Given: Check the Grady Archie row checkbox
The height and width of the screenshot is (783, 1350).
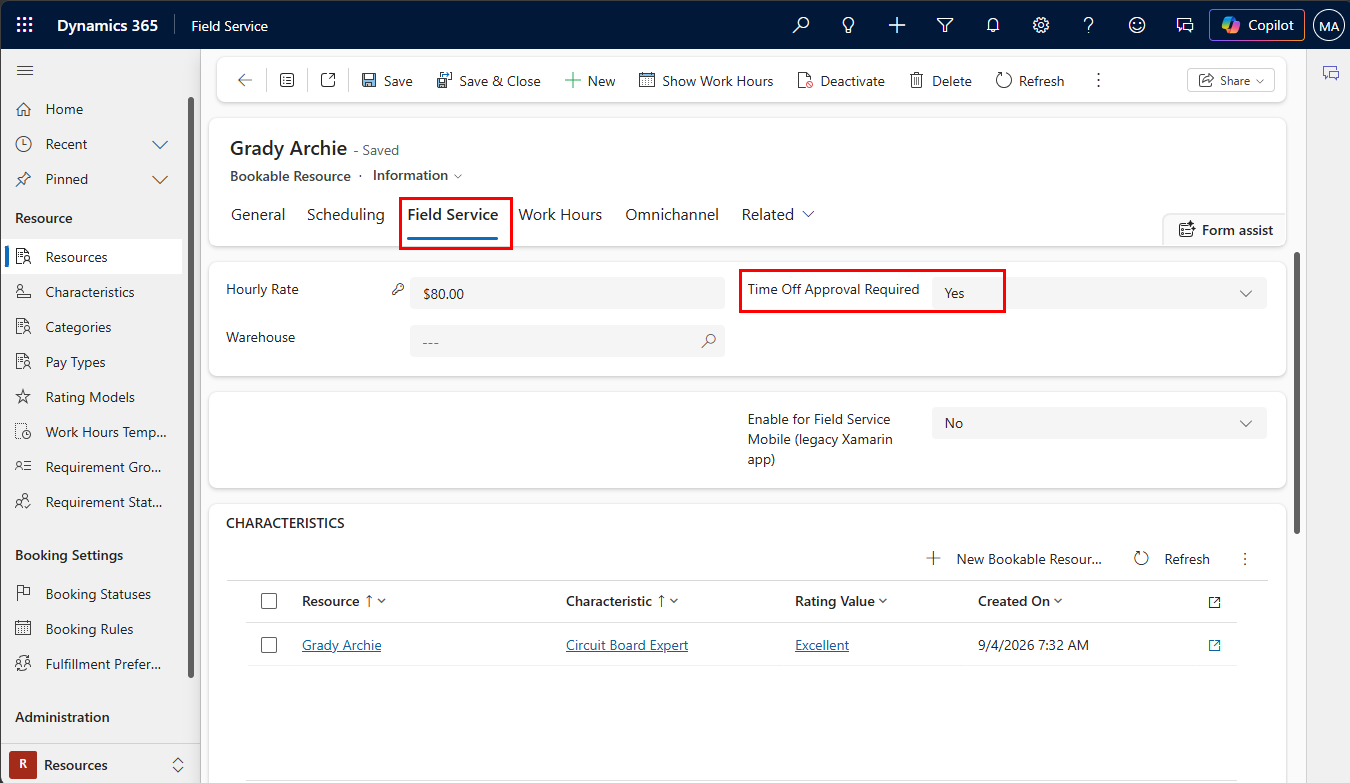Looking at the screenshot, I should 269,645.
